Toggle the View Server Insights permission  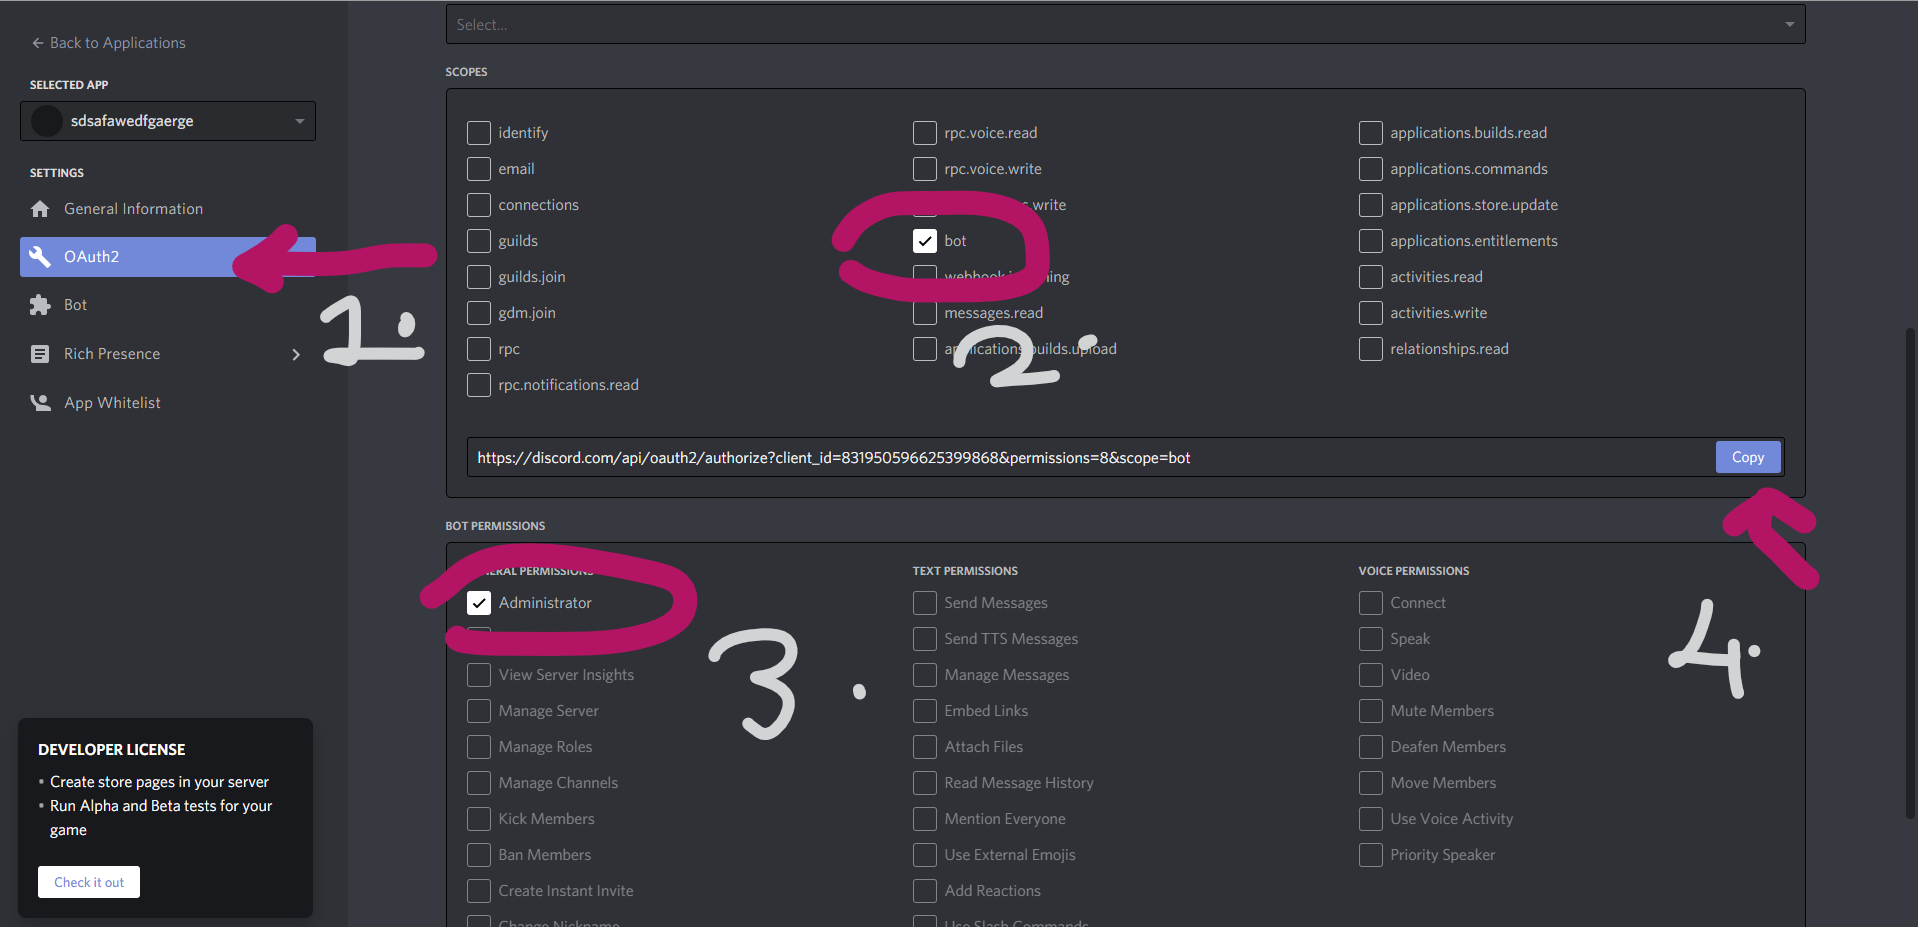tap(479, 675)
